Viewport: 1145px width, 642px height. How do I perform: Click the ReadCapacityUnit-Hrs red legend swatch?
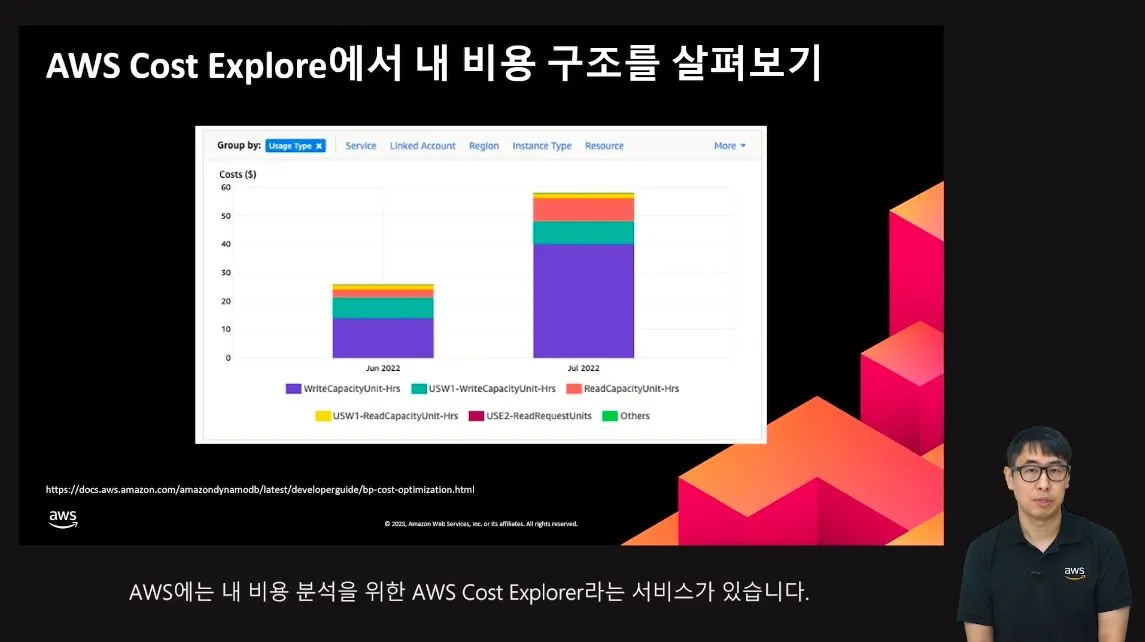pos(574,389)
